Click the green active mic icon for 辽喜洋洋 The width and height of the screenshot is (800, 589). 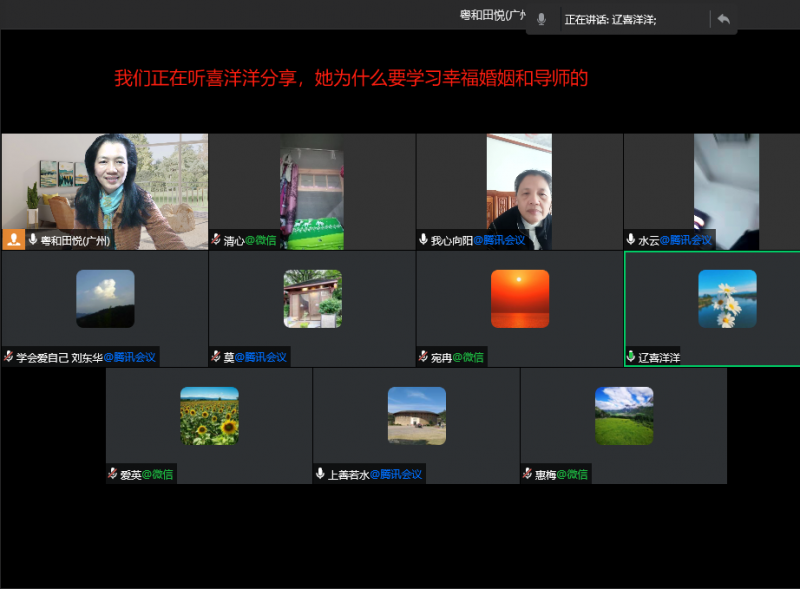click(x=631, y=357)
